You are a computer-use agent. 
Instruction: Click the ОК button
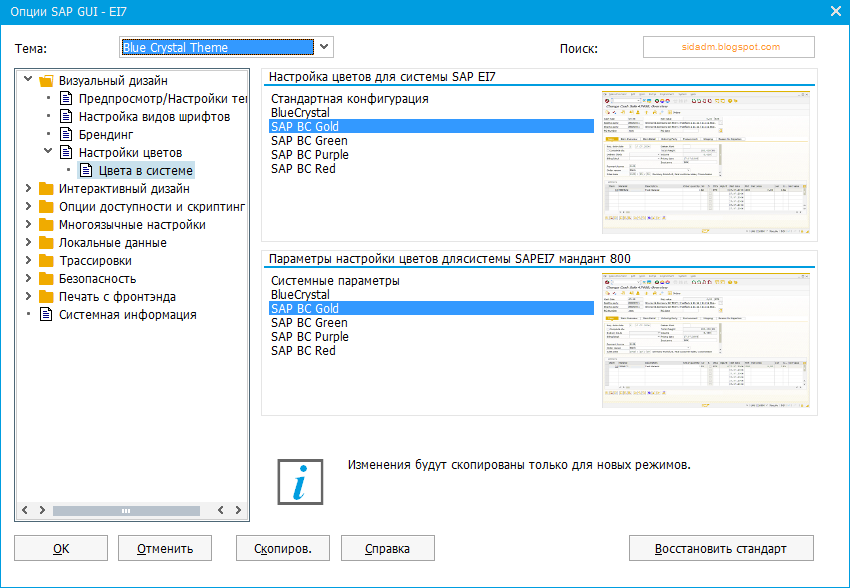61,548
